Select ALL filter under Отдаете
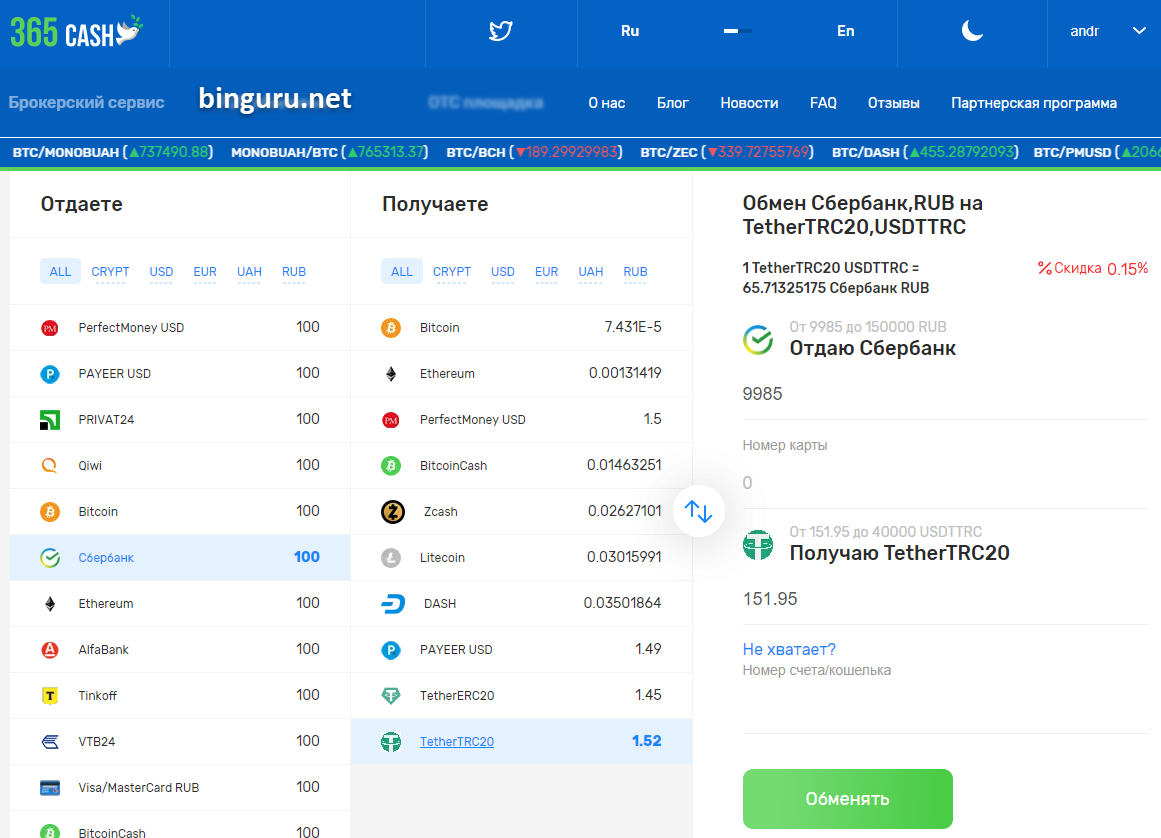1161x838 pixels. point(60,272)
